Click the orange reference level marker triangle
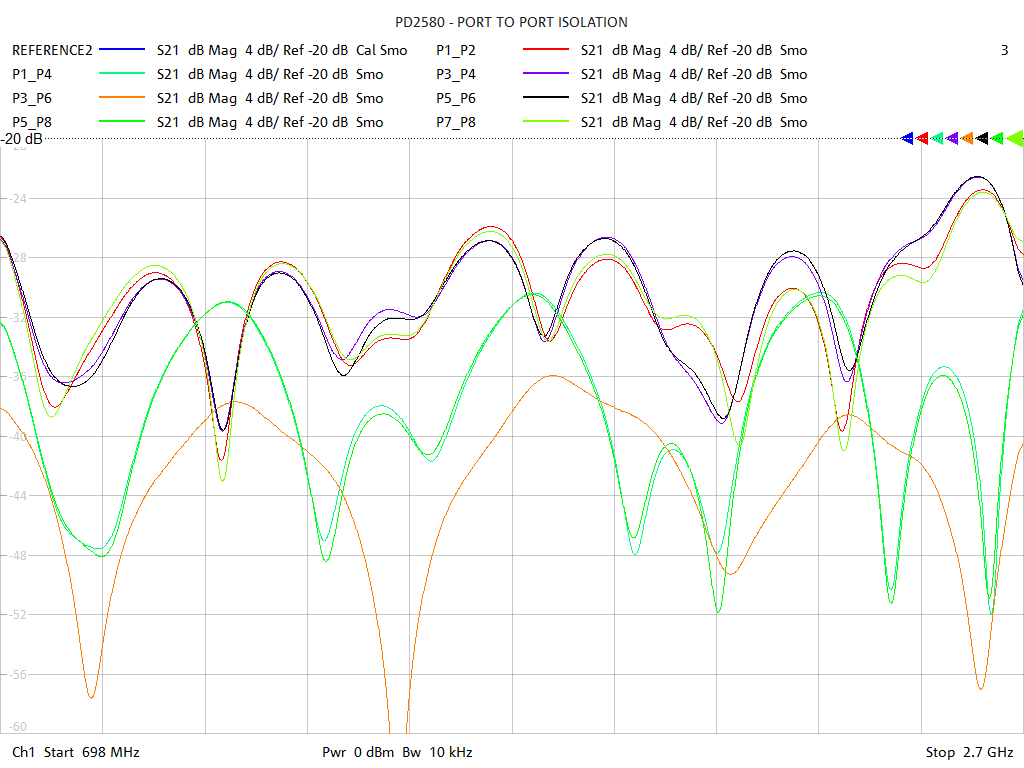Image resolution: width=1024 pixels, height=768 pixels. click(967, 138)
